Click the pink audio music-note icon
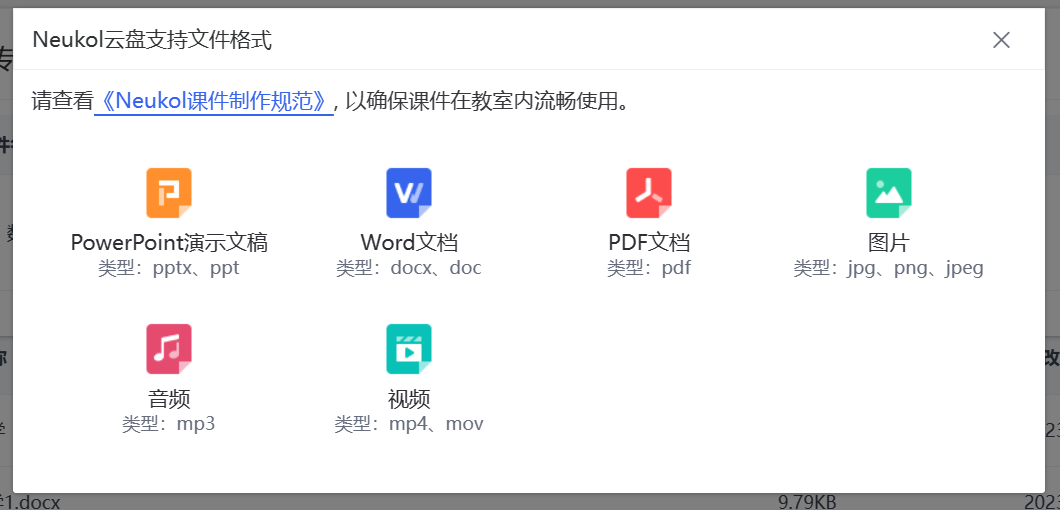1060x510 pixels. [169, 349]
